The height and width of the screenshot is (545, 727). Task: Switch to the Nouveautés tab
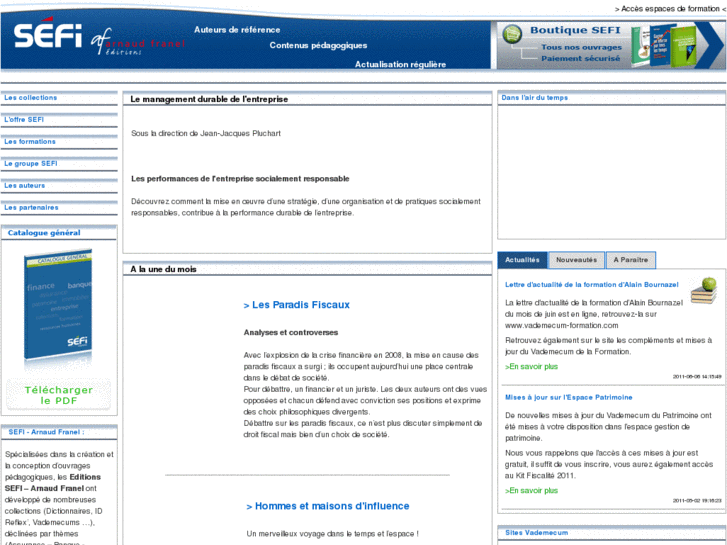(x=576, y=260)
